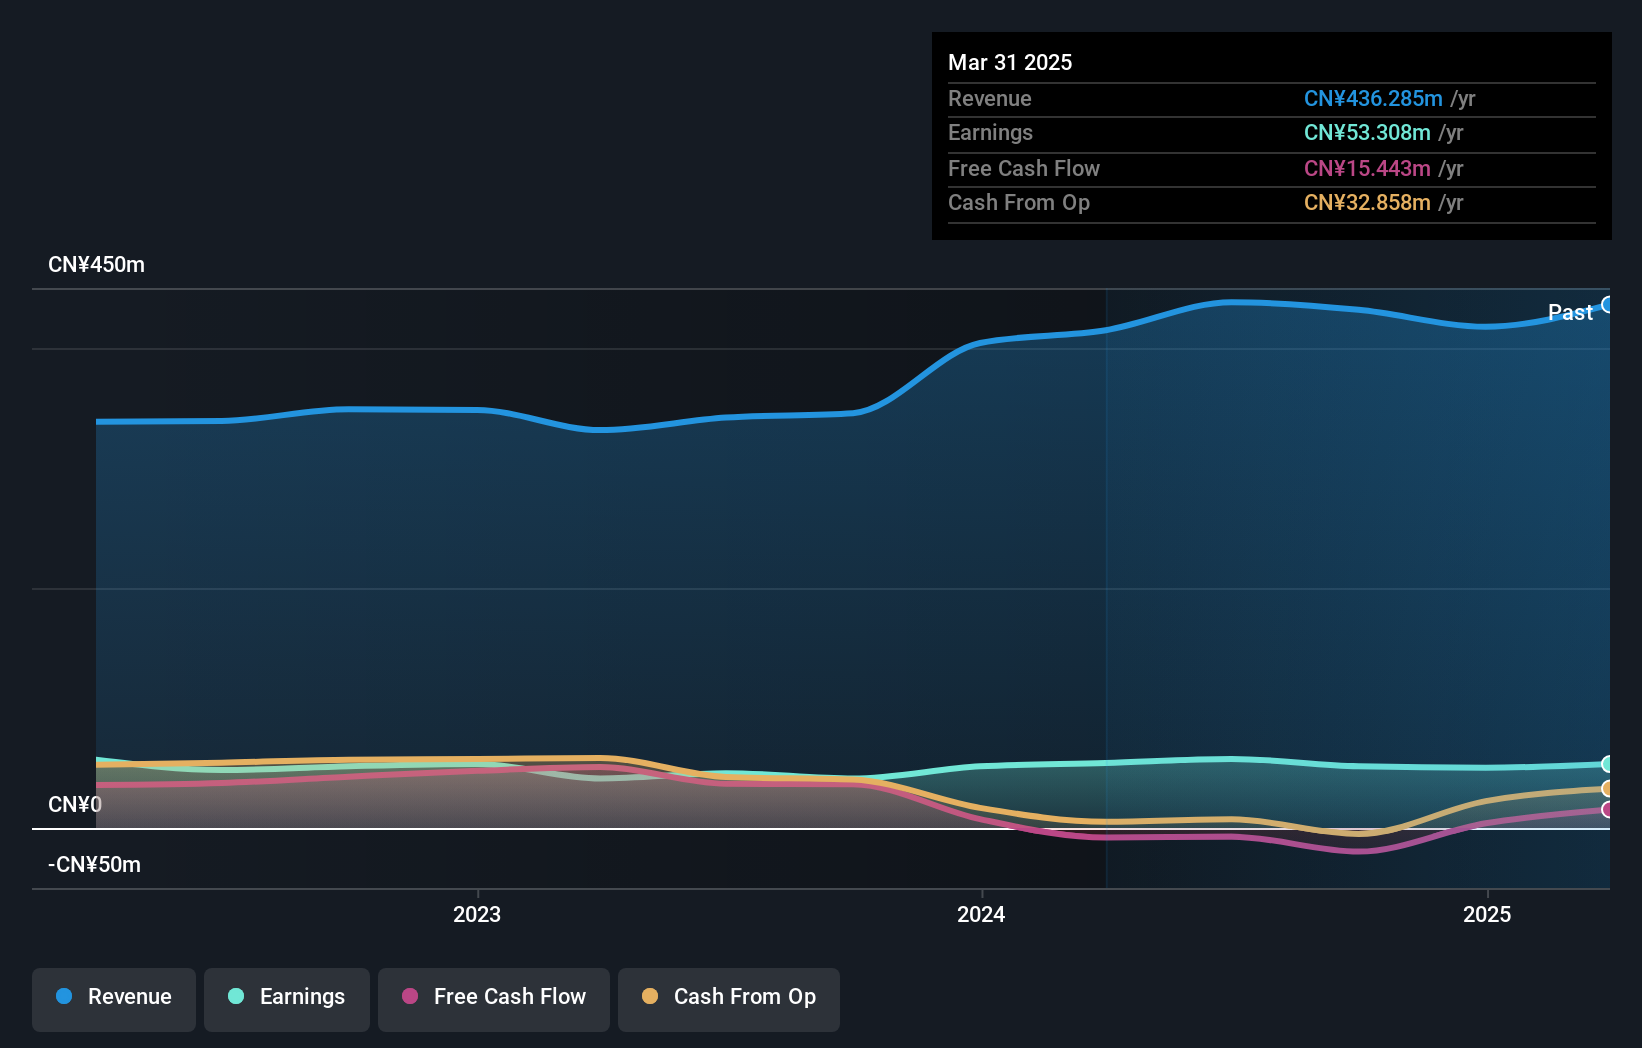This screenshot has height=1048, width=1642.
Task: Select the Earnings endpoint marker on chart
Action: (1607, 764)
